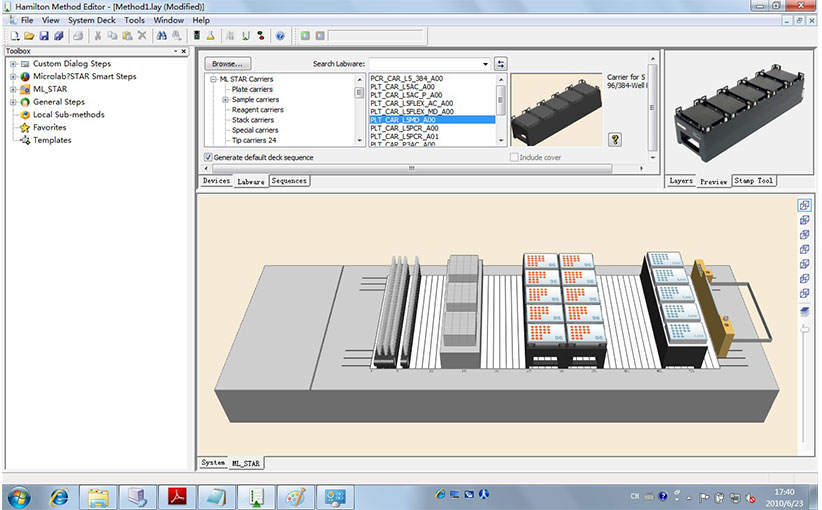Expand Custom Dialog Steps in Toolbox
This screenshot has width=822, height=510.
[x=13, y=64]
